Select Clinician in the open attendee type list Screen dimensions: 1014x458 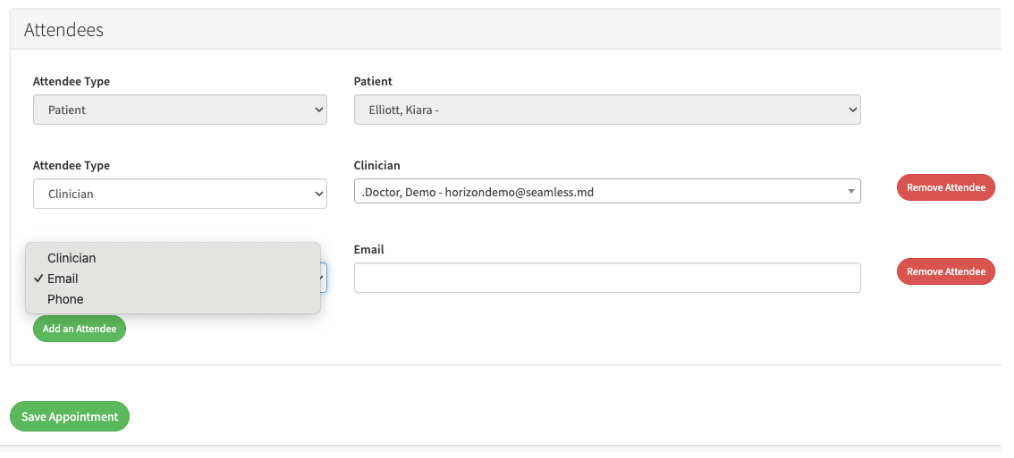click(72, 258)
